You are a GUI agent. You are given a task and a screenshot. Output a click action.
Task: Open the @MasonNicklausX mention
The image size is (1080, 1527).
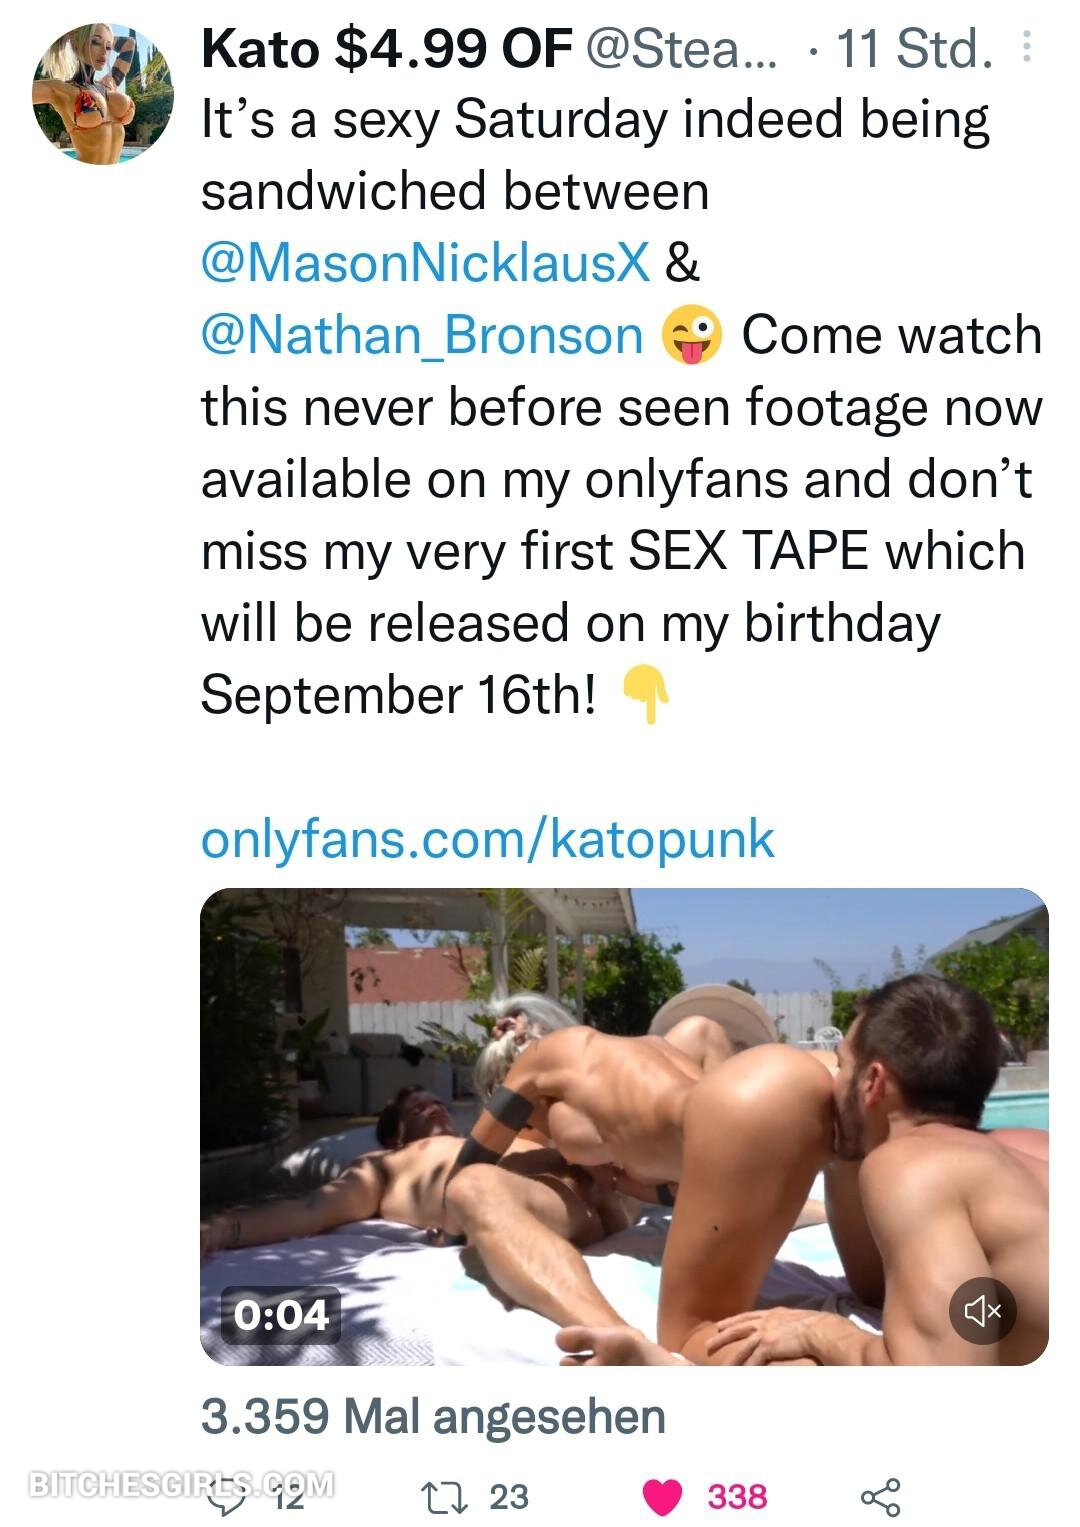point(425,263)
